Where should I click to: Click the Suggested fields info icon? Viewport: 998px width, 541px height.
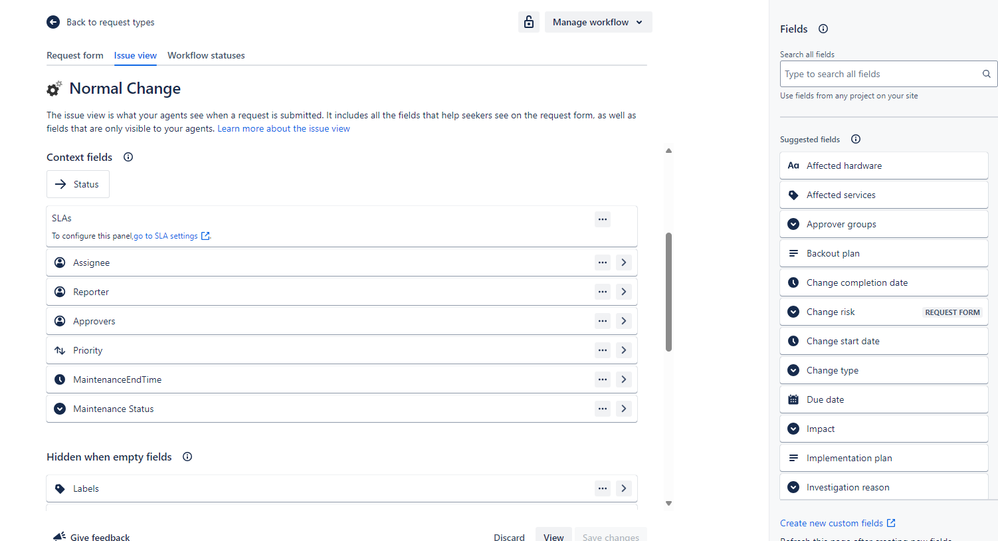tap(855, 139)
